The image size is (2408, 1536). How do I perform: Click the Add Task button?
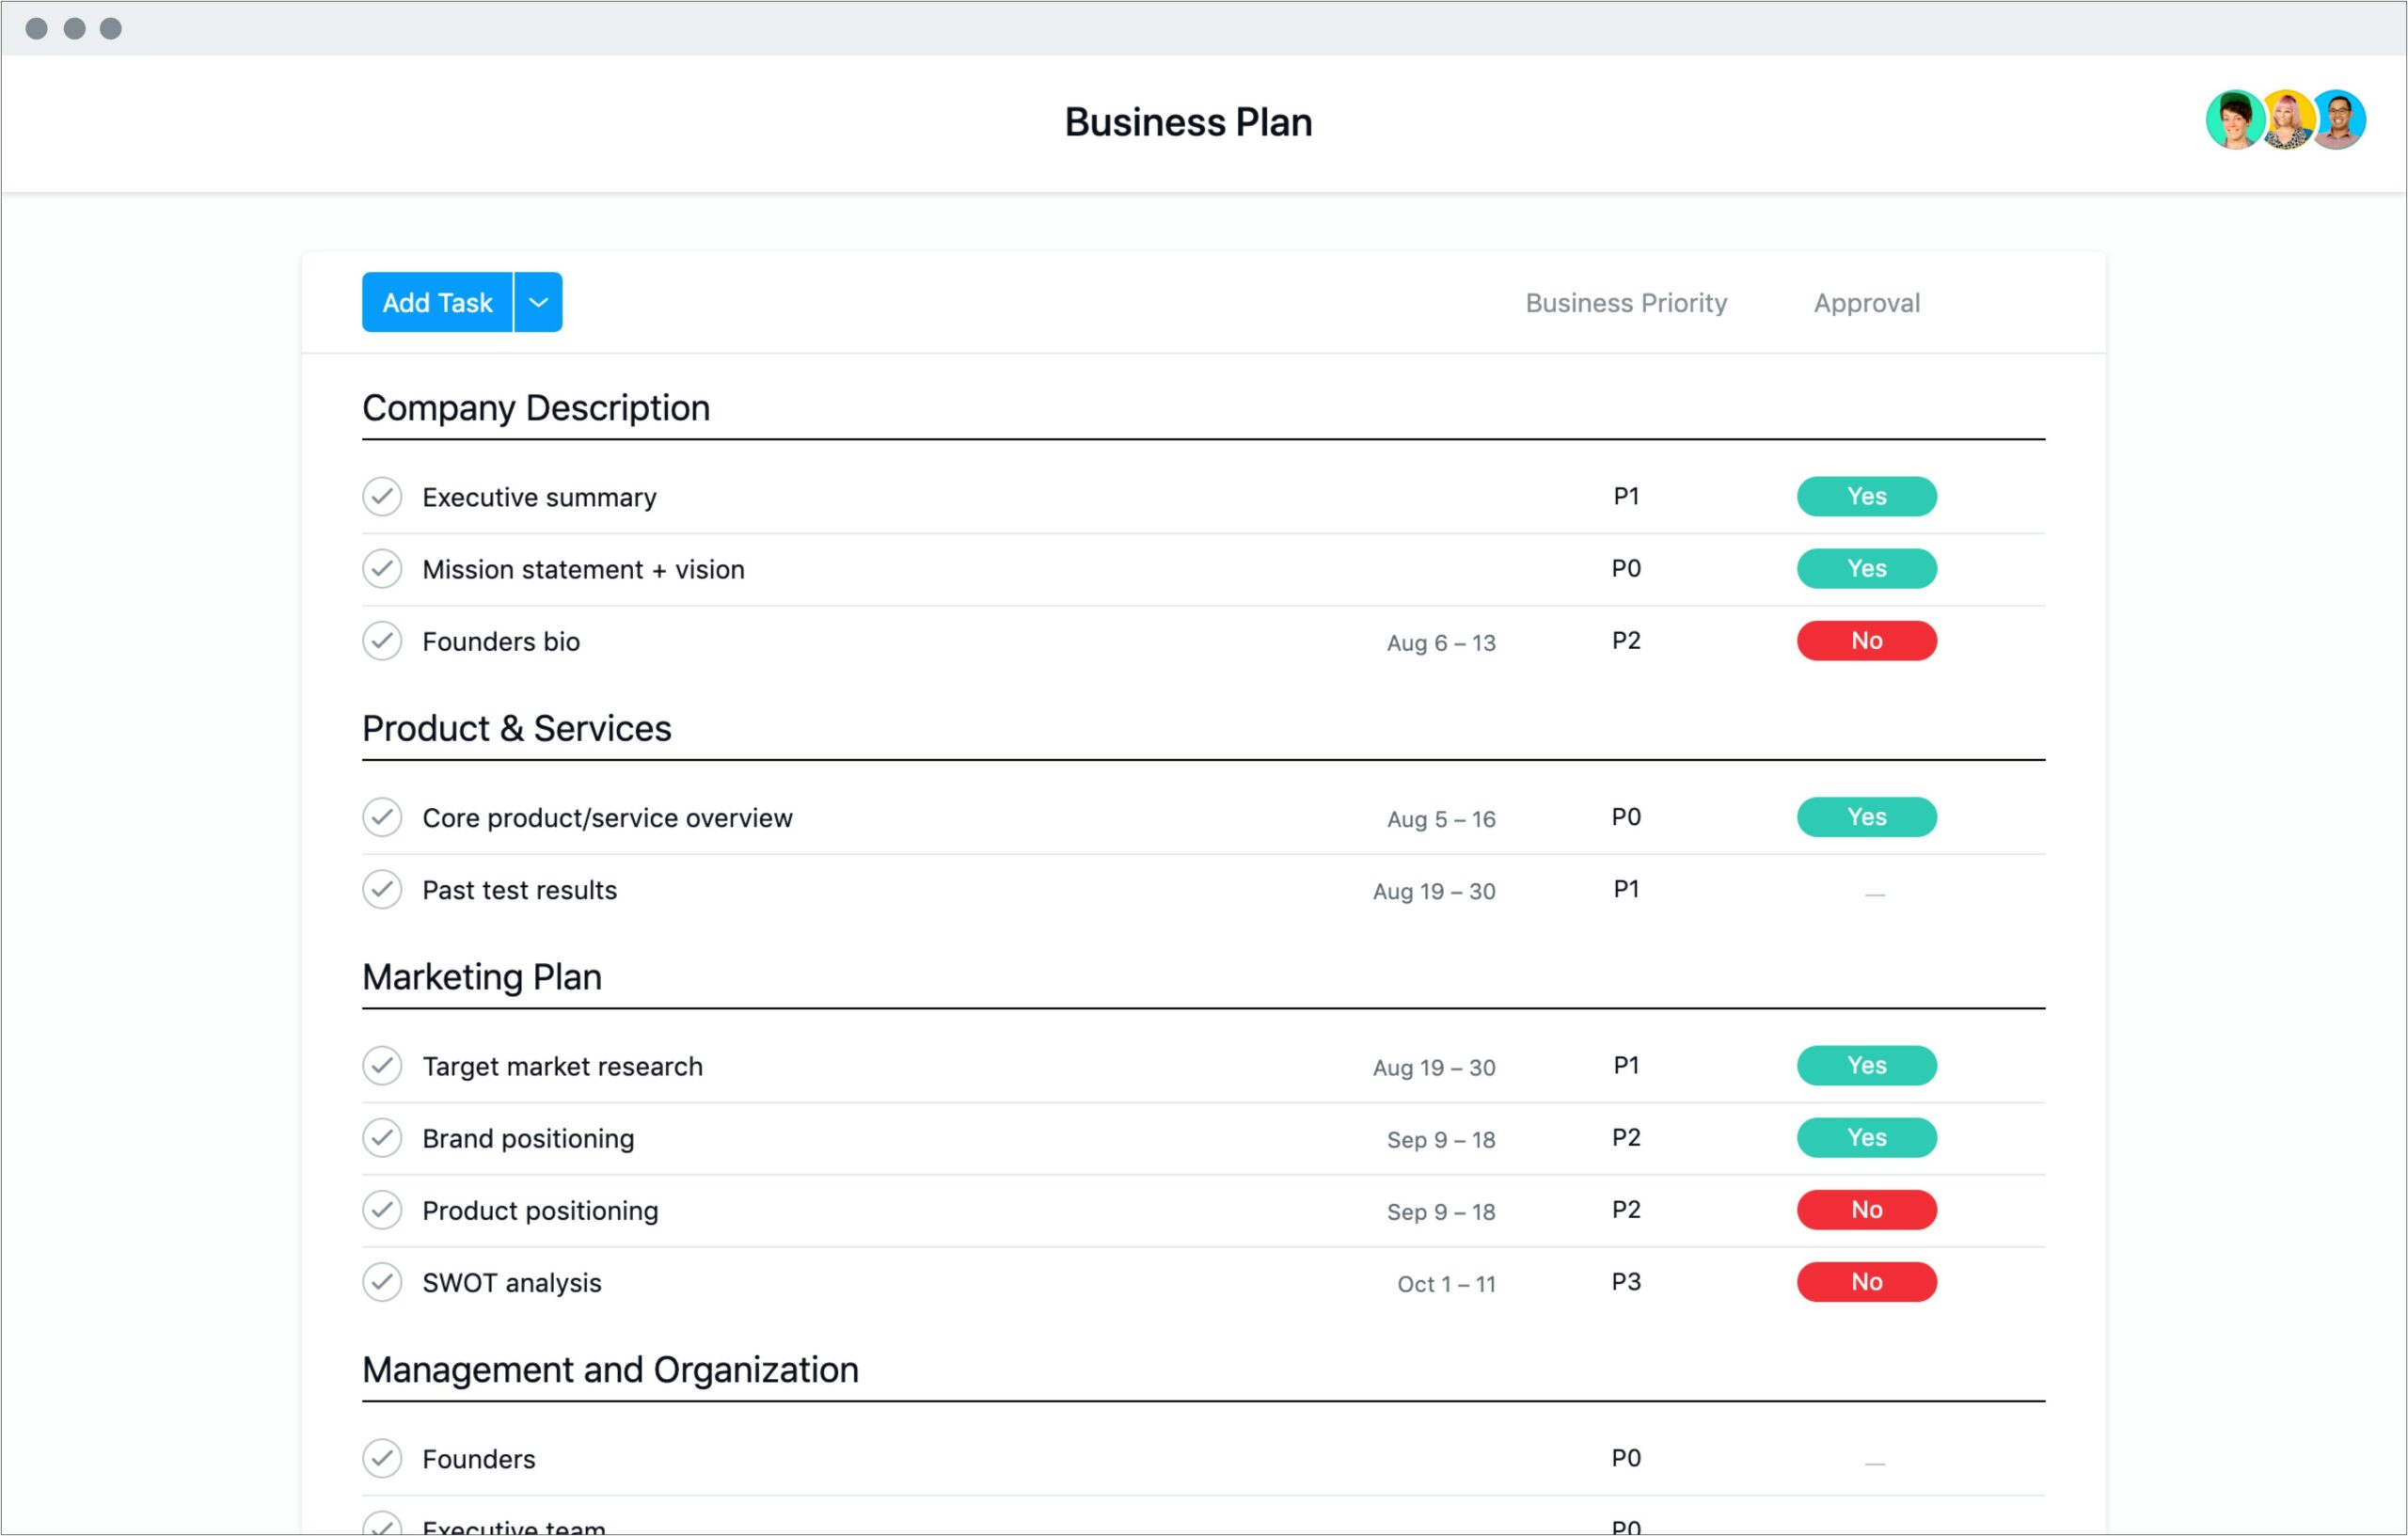pyautogui.click(x=437, y=302)
